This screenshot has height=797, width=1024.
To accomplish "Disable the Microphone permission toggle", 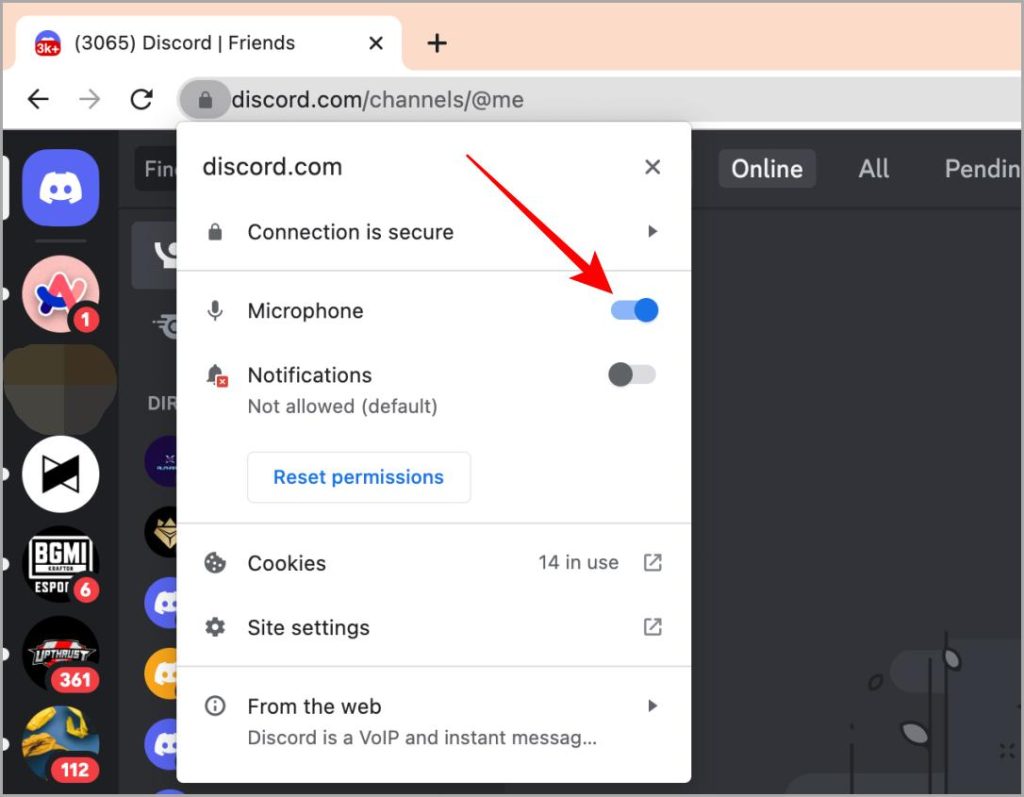I will tap(634, 311).
